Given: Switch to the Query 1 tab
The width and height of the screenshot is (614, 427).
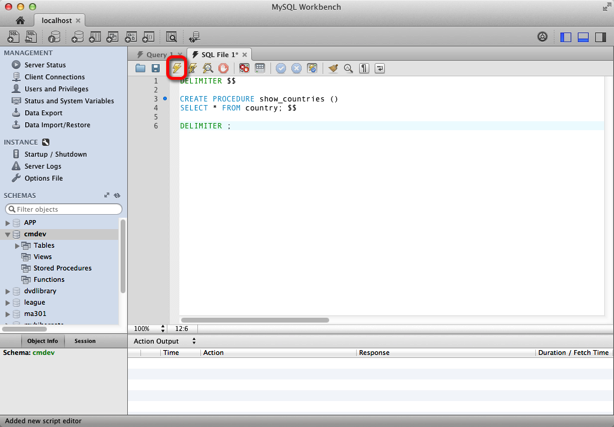Looking at the screenshot, I should click(x=155, y=54).
